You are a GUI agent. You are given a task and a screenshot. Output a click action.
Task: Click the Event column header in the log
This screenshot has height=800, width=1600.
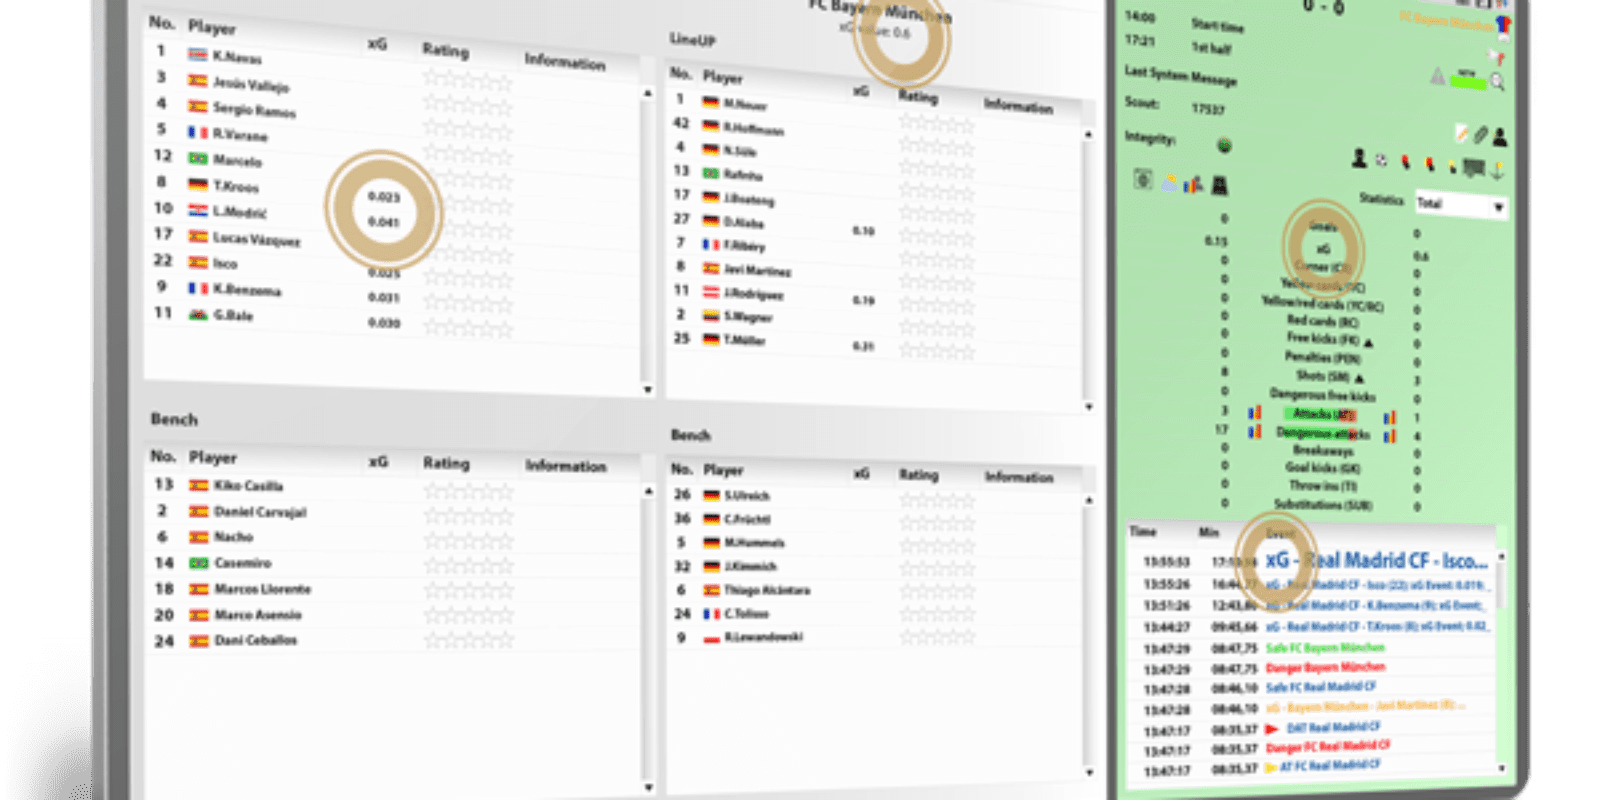pyautogui.click(x=1280, y=533)
